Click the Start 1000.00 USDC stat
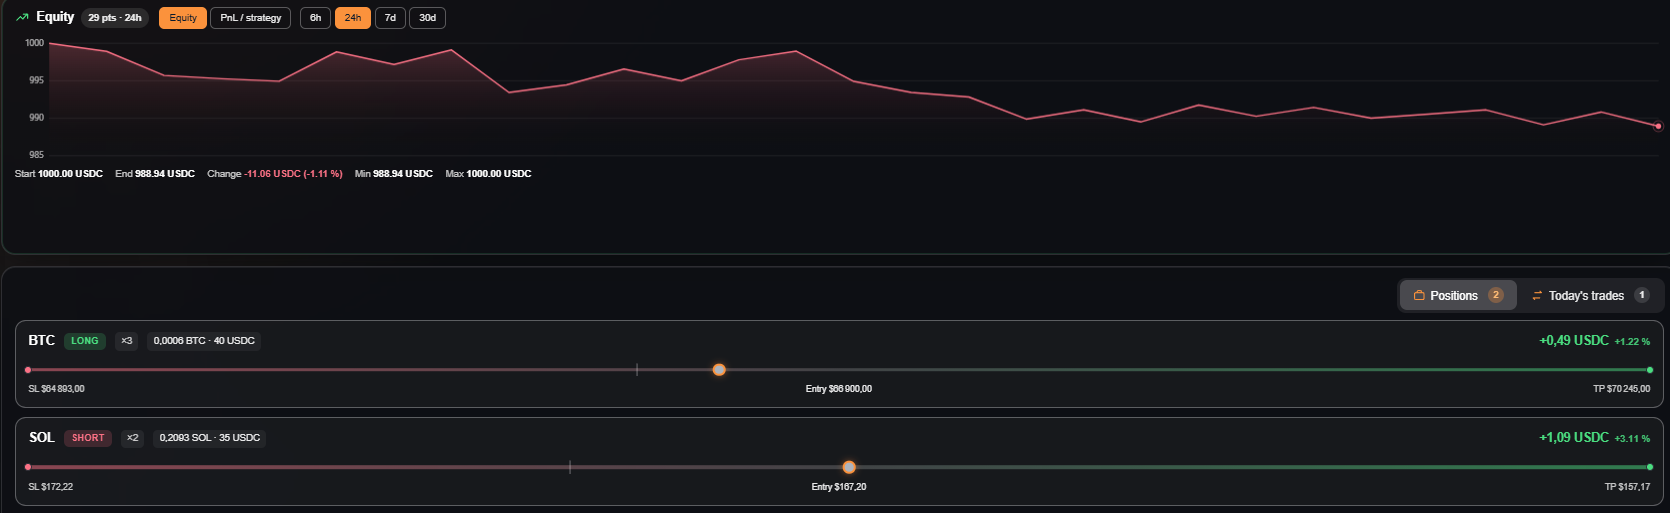 tap(59, 174)
